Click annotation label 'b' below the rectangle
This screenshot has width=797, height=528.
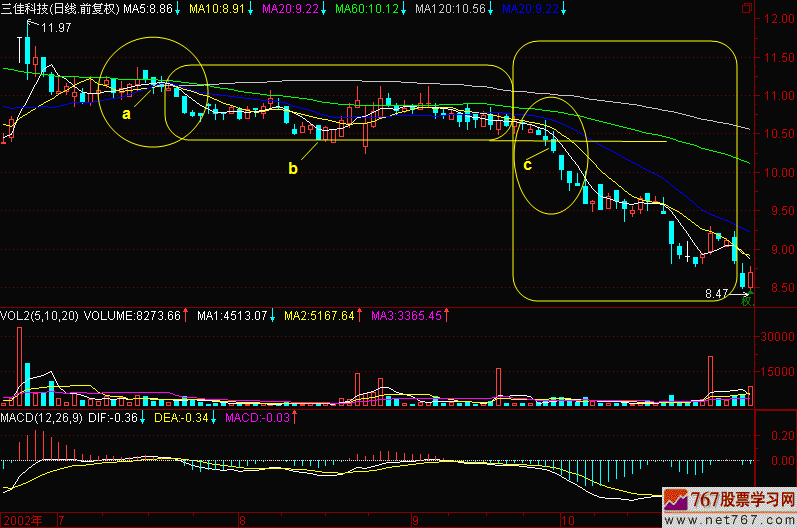click(x=293, y=169)
